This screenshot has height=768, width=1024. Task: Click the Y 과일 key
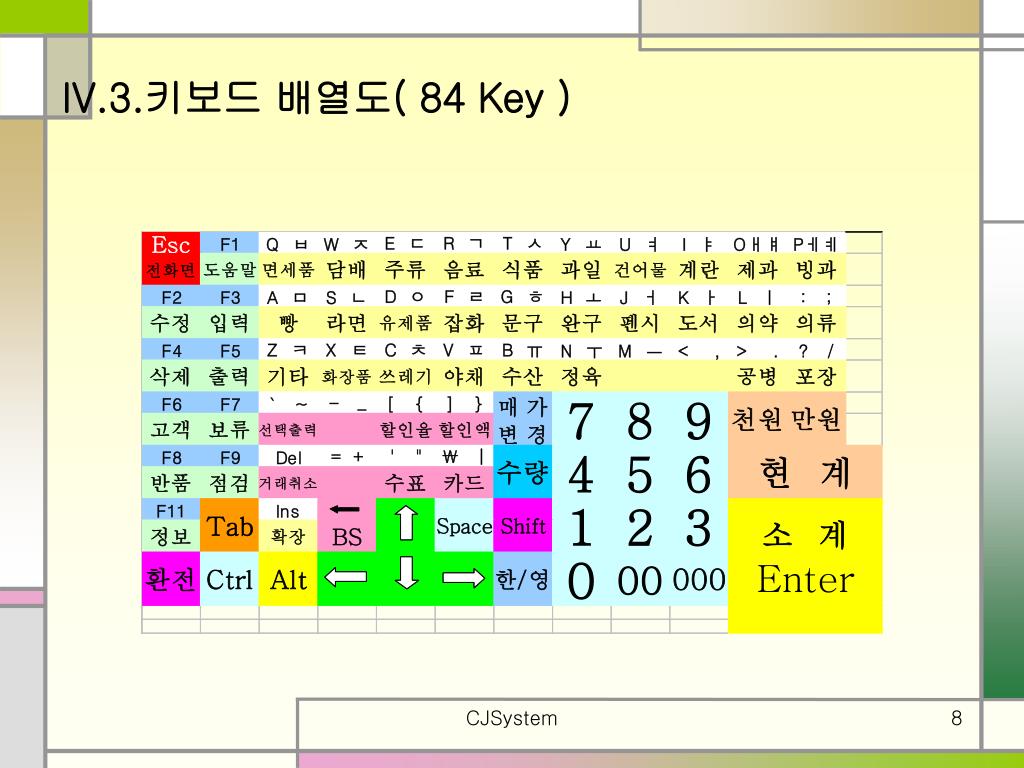pyautogui.click(x=581, y=258)
